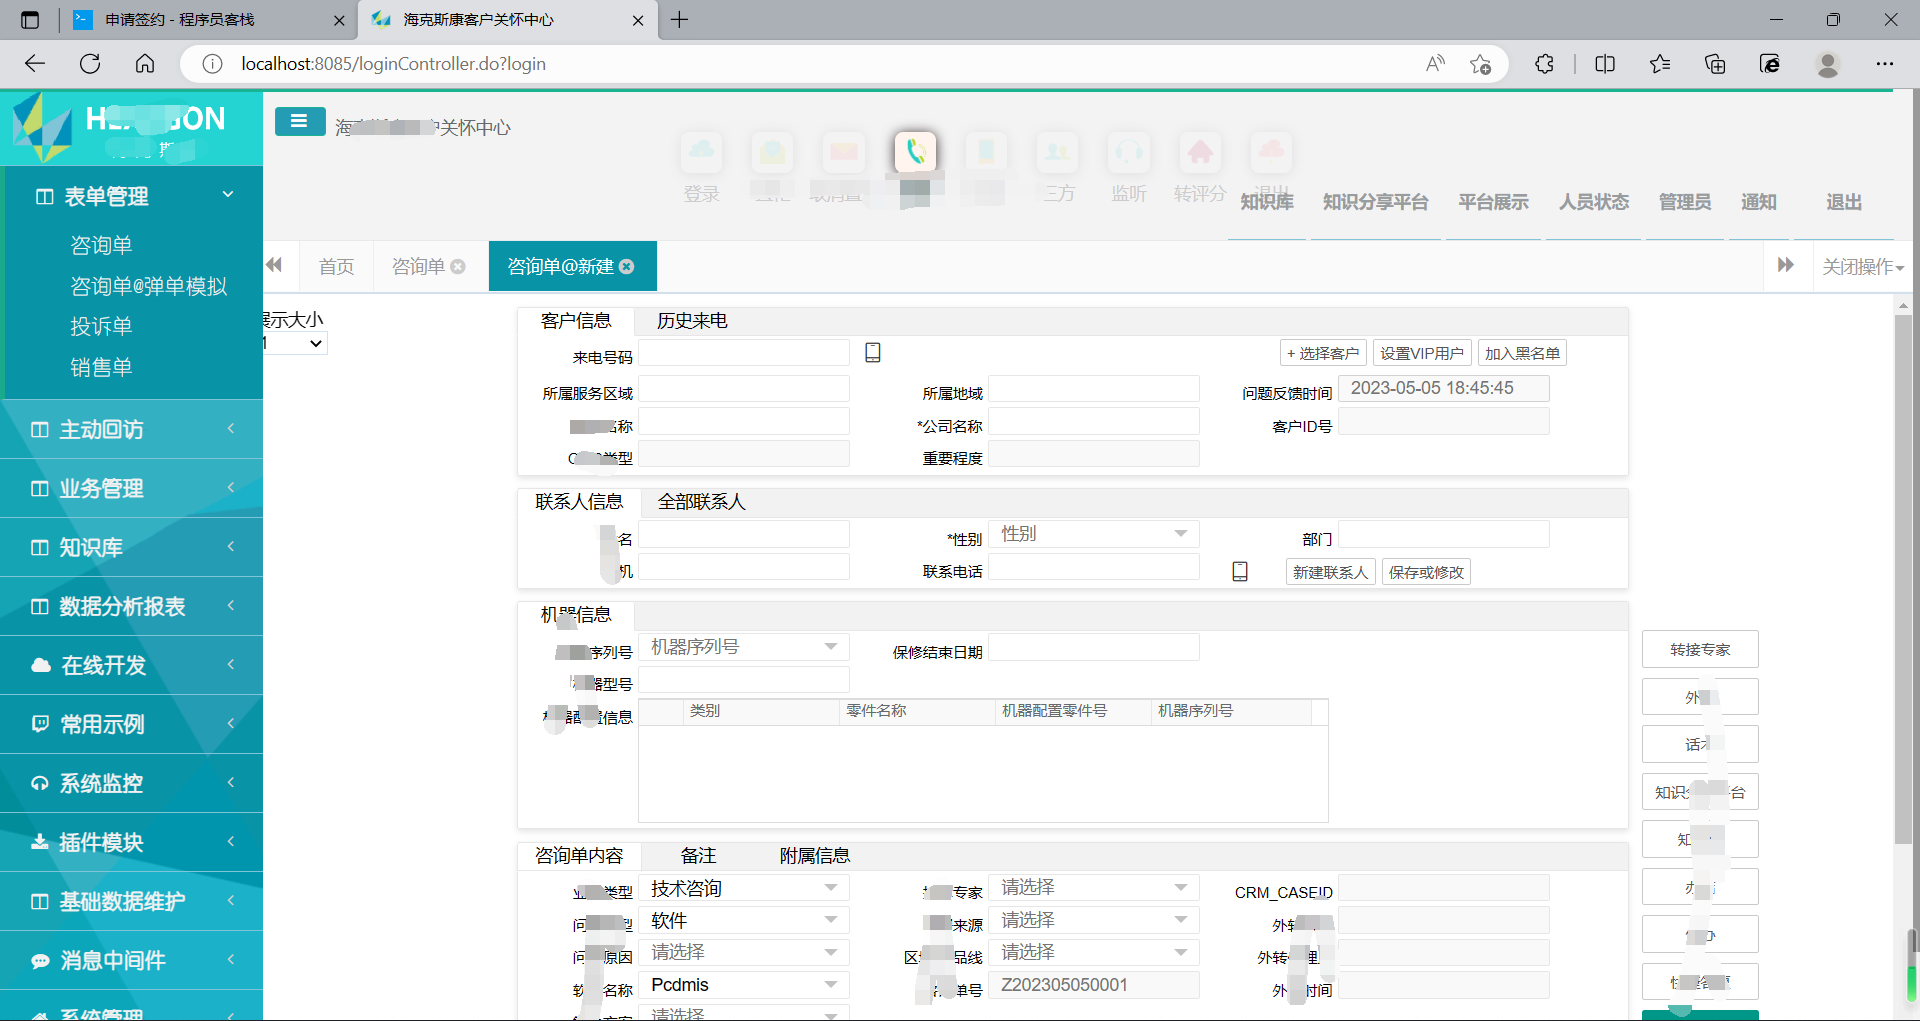The width and height of the screenshot is (1920, 1021).
Task: Click phone icon beside 联系电话 field
Action: point(1240,571)
